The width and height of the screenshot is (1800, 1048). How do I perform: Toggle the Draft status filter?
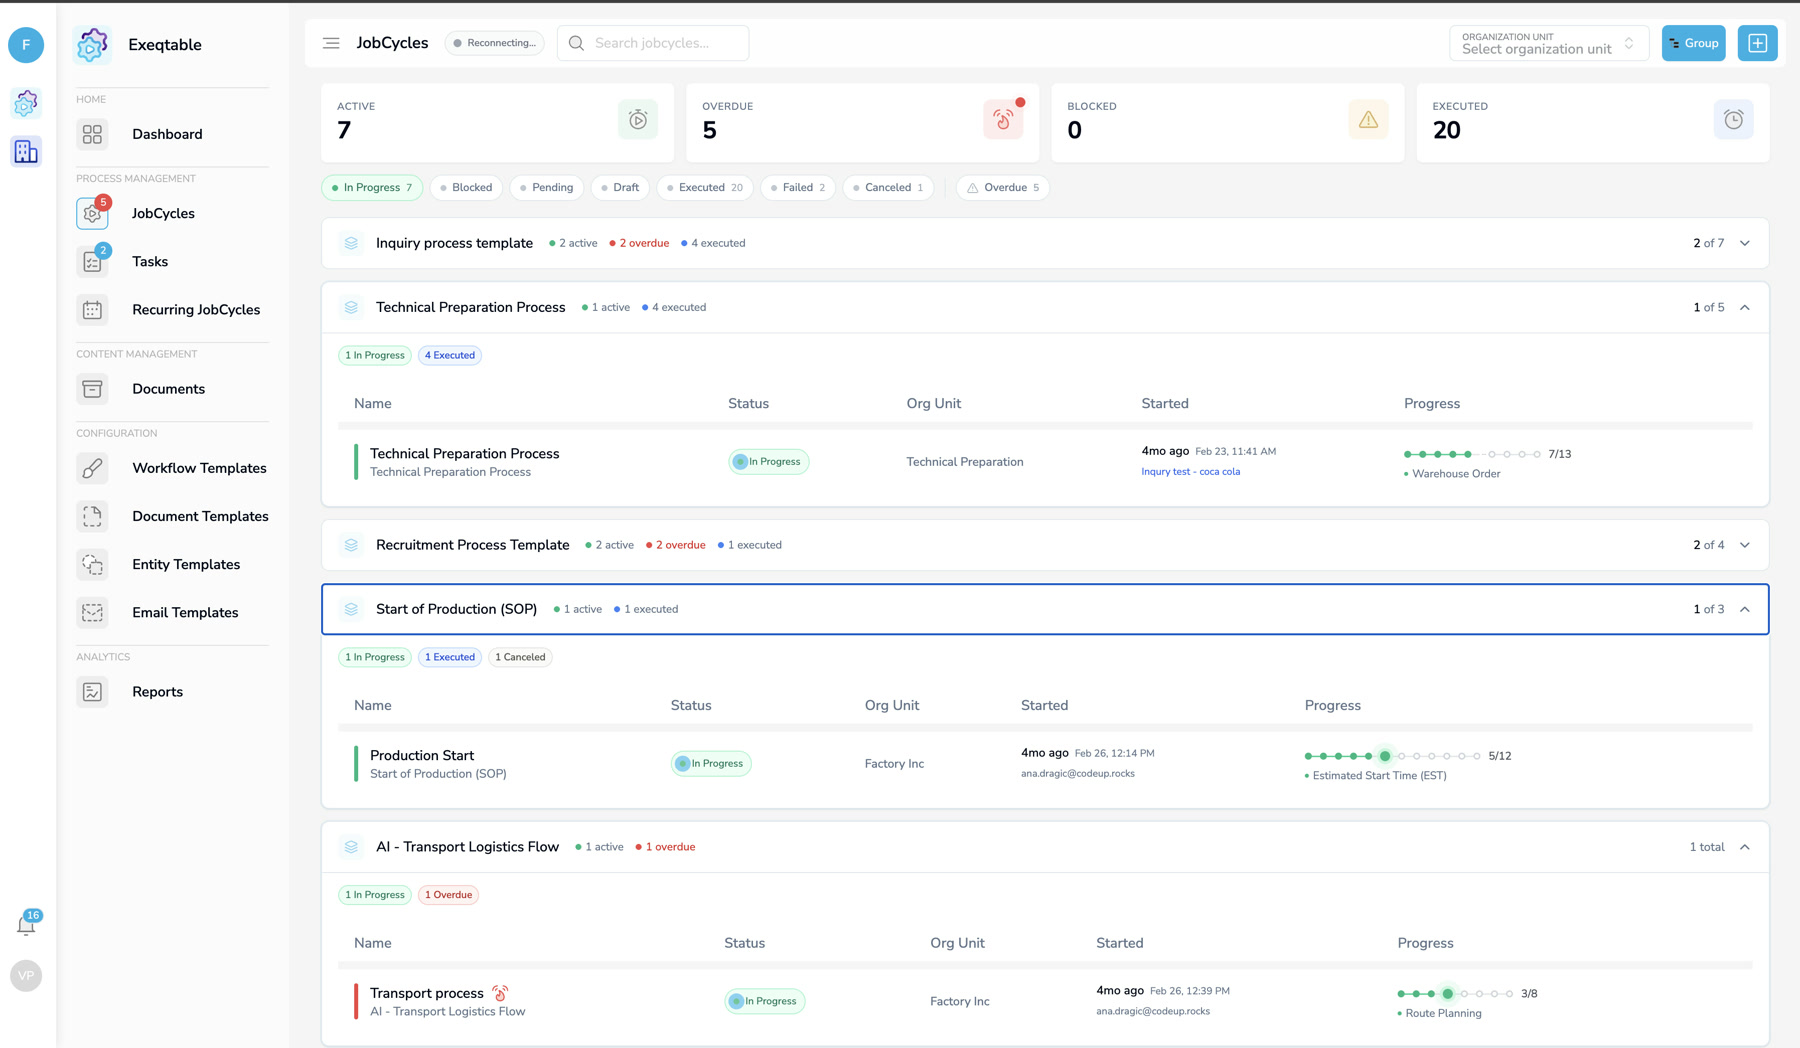[x=621, y=188]
